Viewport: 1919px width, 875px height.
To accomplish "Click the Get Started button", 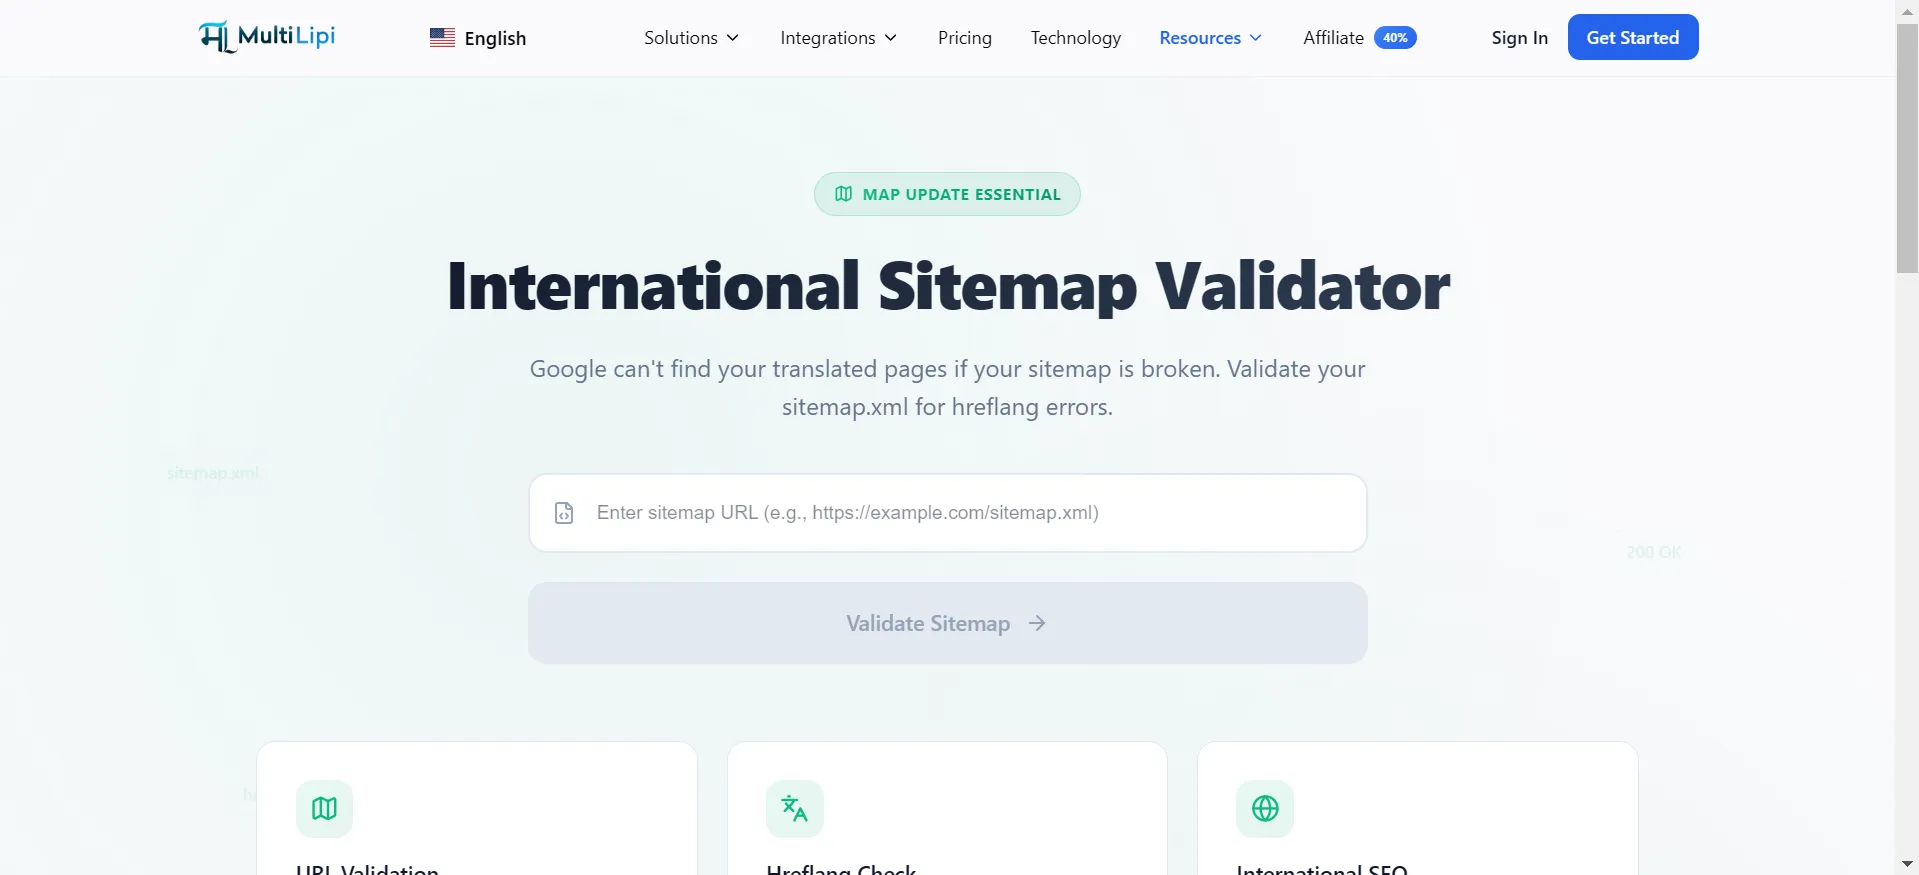I will tap(1633, 37).
